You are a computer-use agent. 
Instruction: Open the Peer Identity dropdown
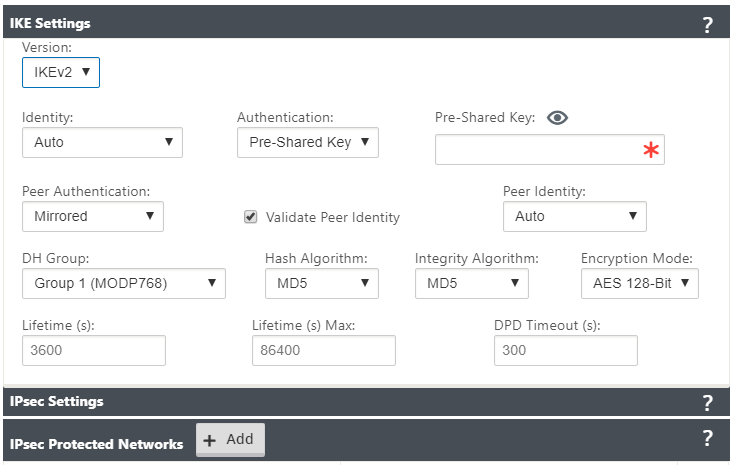pos(575,216)
